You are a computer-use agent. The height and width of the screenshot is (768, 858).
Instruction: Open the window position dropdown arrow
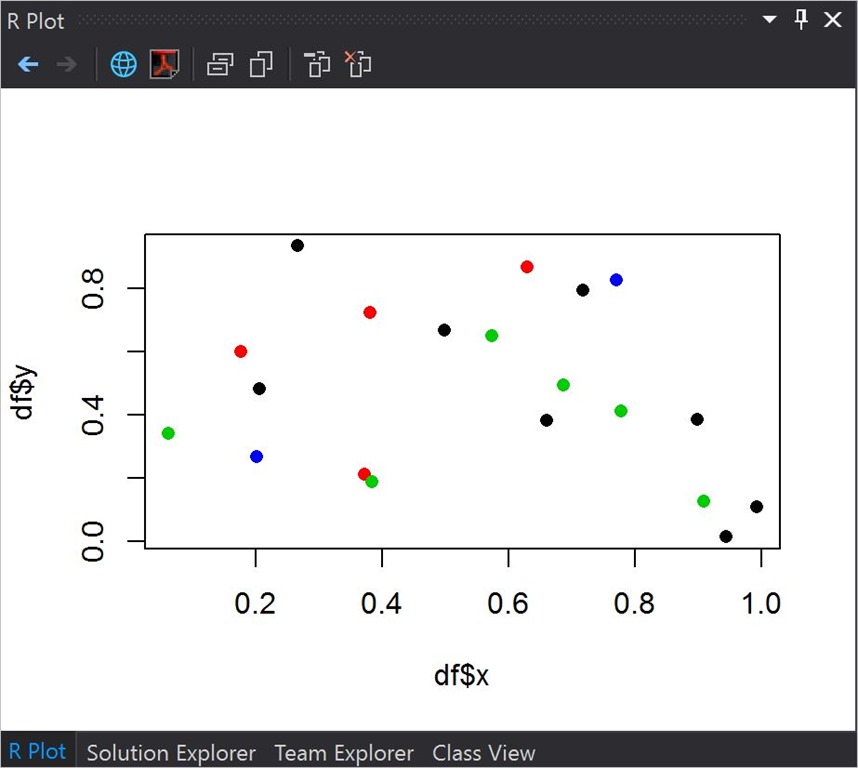(x=769, y=20)
